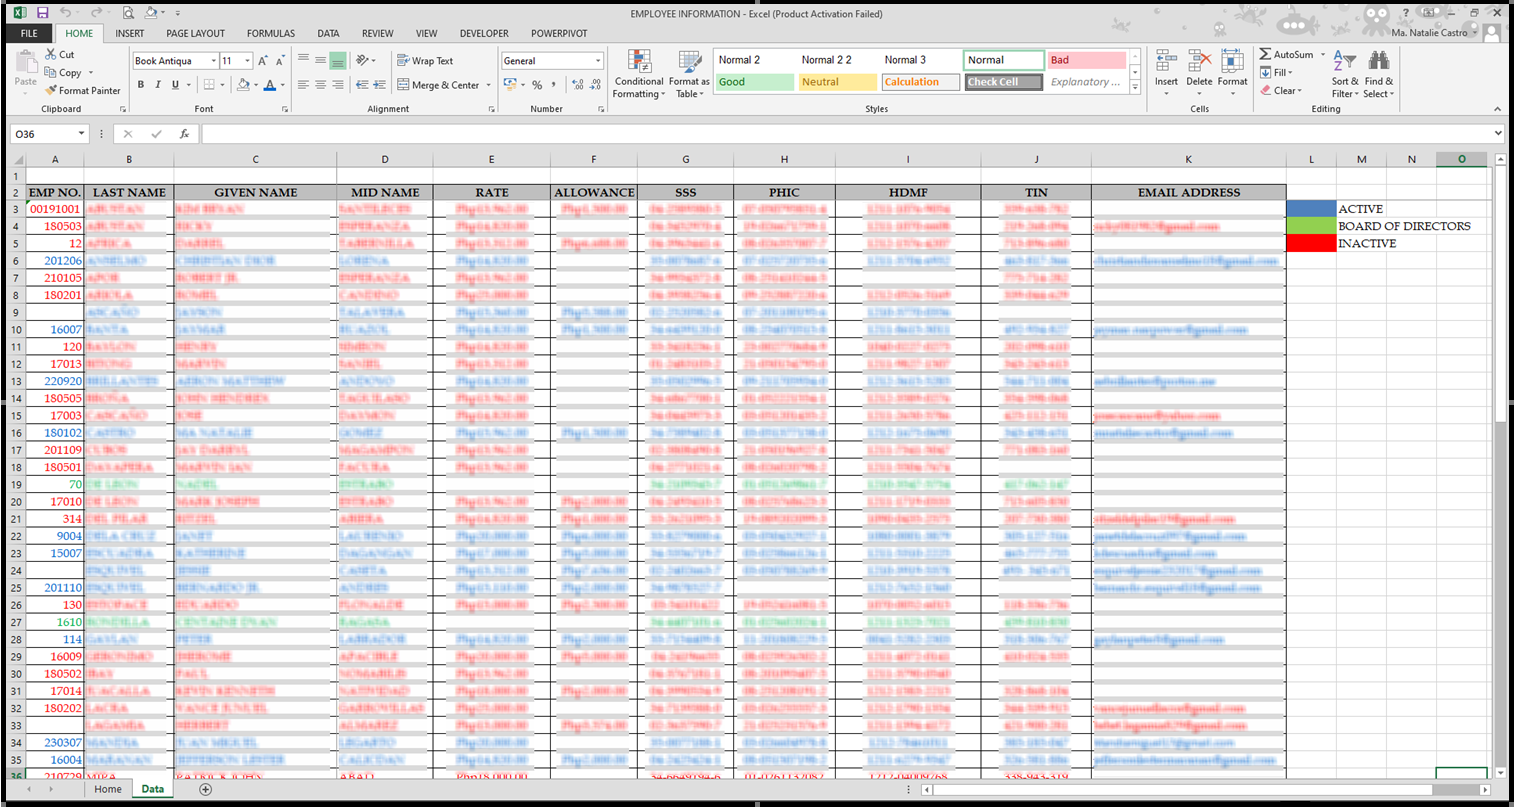Select the red INACTIVE legend color cell
The height and width of the screenshot is (807, 1515).
pyautogui.click(x=1311, y=243)
